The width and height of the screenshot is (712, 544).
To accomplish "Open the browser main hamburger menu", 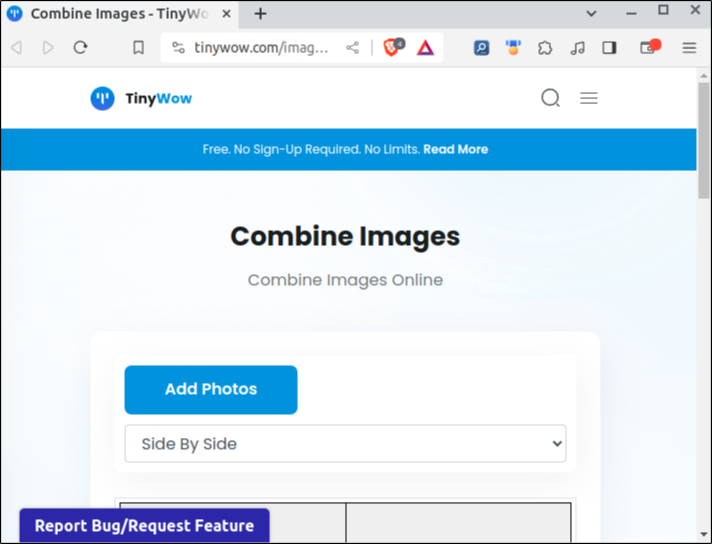I will [x=689, y=48].
